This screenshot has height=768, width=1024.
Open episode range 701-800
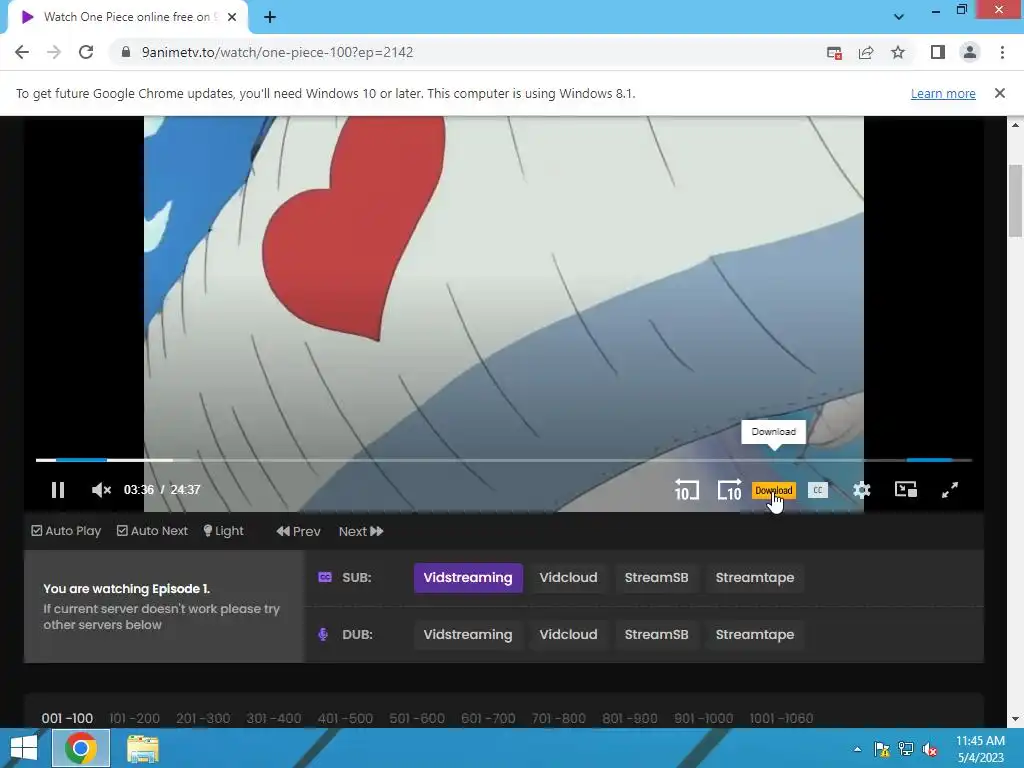pos(558,718)
